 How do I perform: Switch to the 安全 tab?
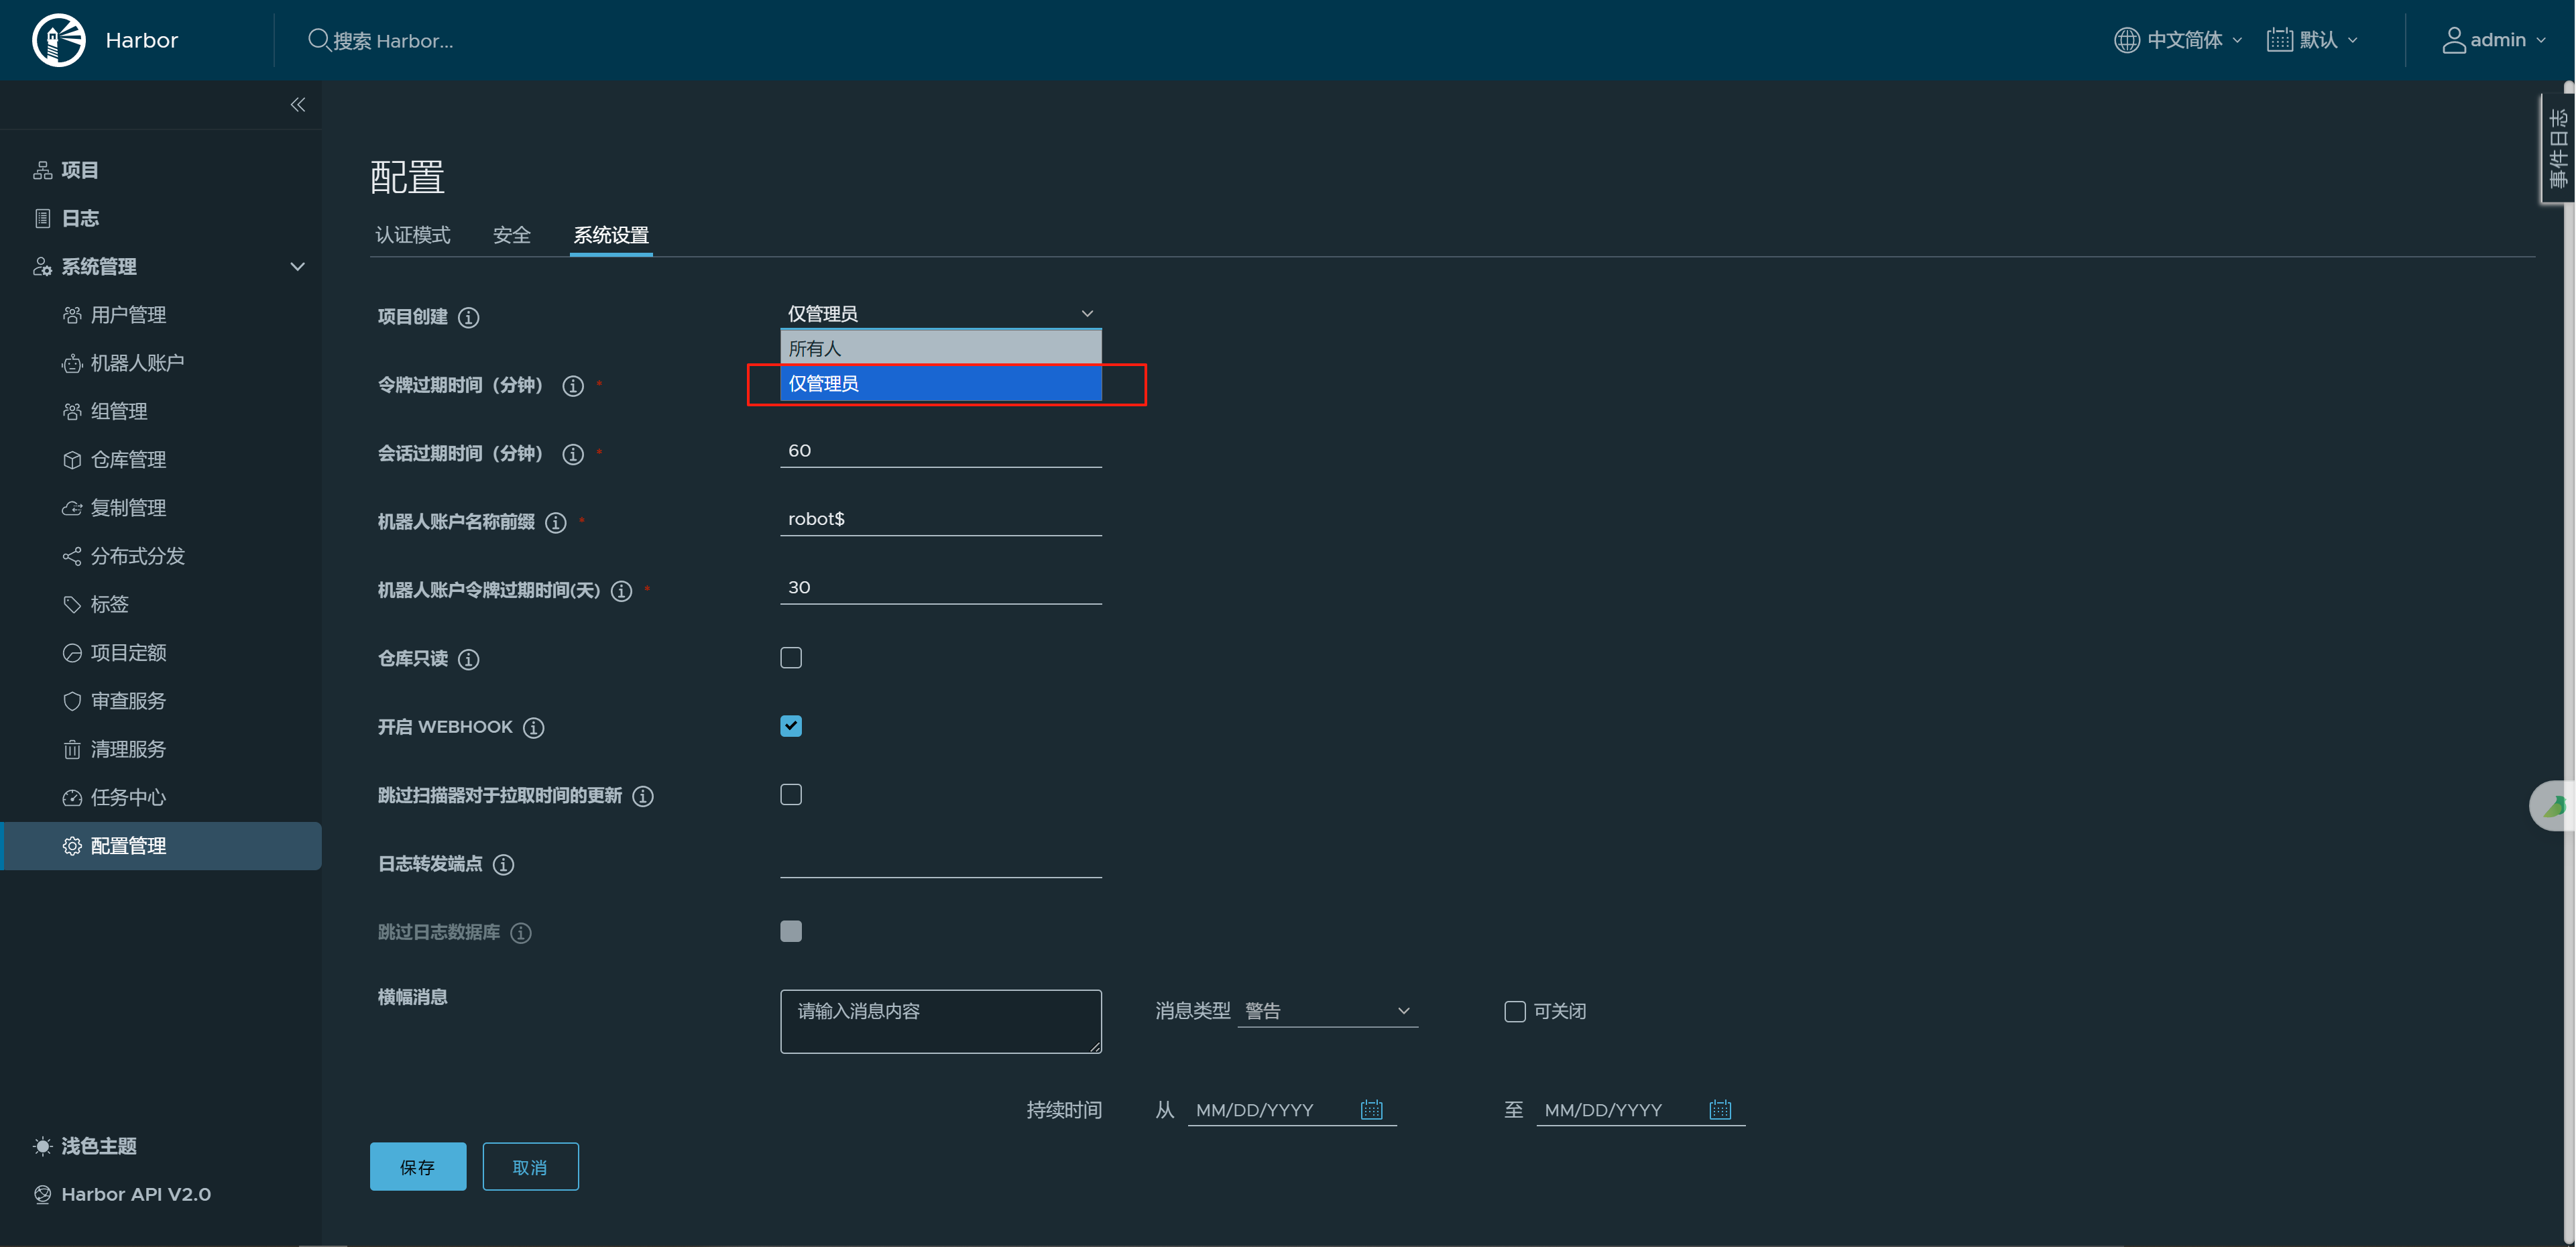511,235
